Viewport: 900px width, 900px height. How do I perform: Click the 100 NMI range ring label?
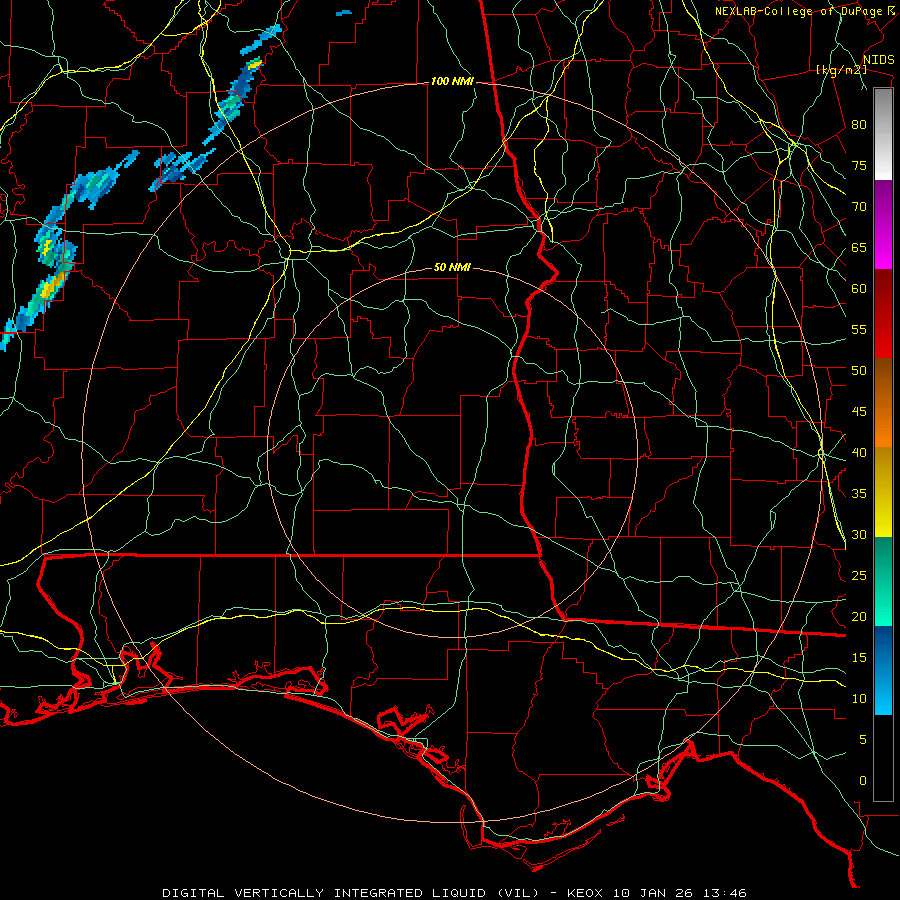[452, 82]
